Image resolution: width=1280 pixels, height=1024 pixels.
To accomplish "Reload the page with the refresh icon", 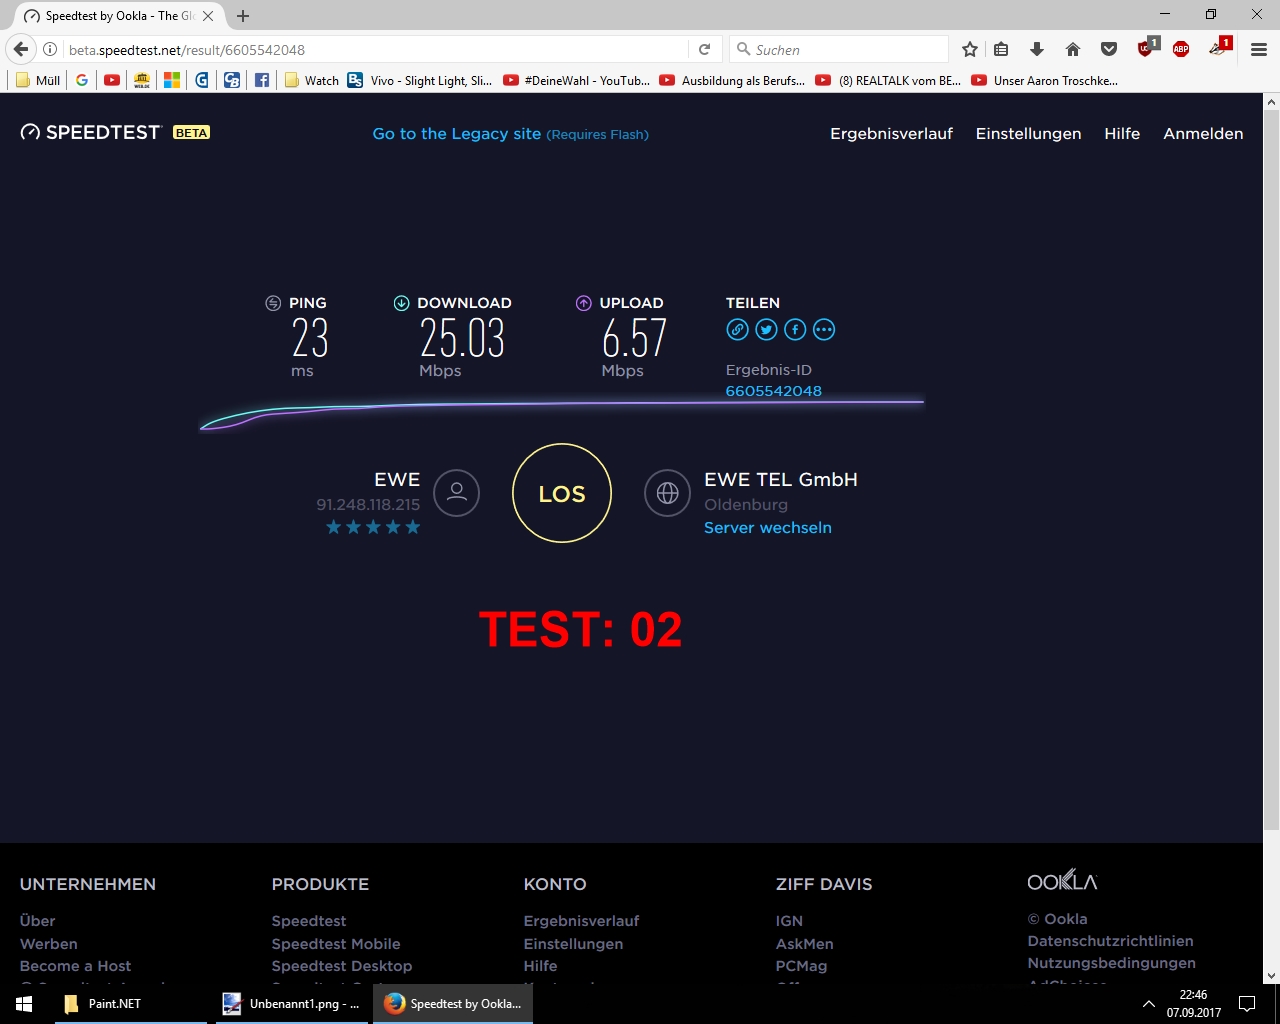I will [x=704, y=49].
